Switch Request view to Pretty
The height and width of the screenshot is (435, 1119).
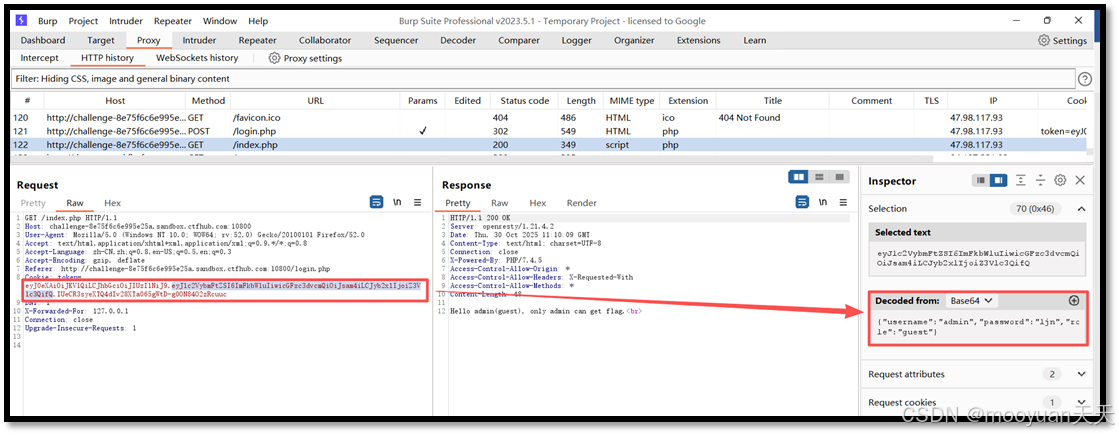pos(33,203)
